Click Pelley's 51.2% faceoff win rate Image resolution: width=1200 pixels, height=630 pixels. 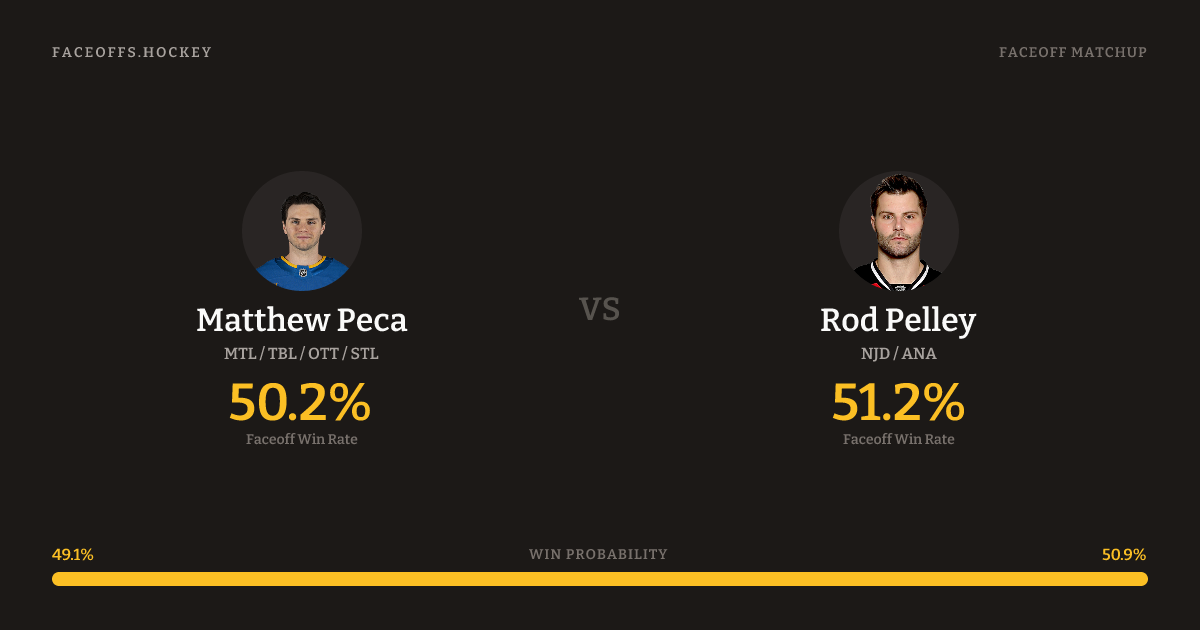coord(898,402)
